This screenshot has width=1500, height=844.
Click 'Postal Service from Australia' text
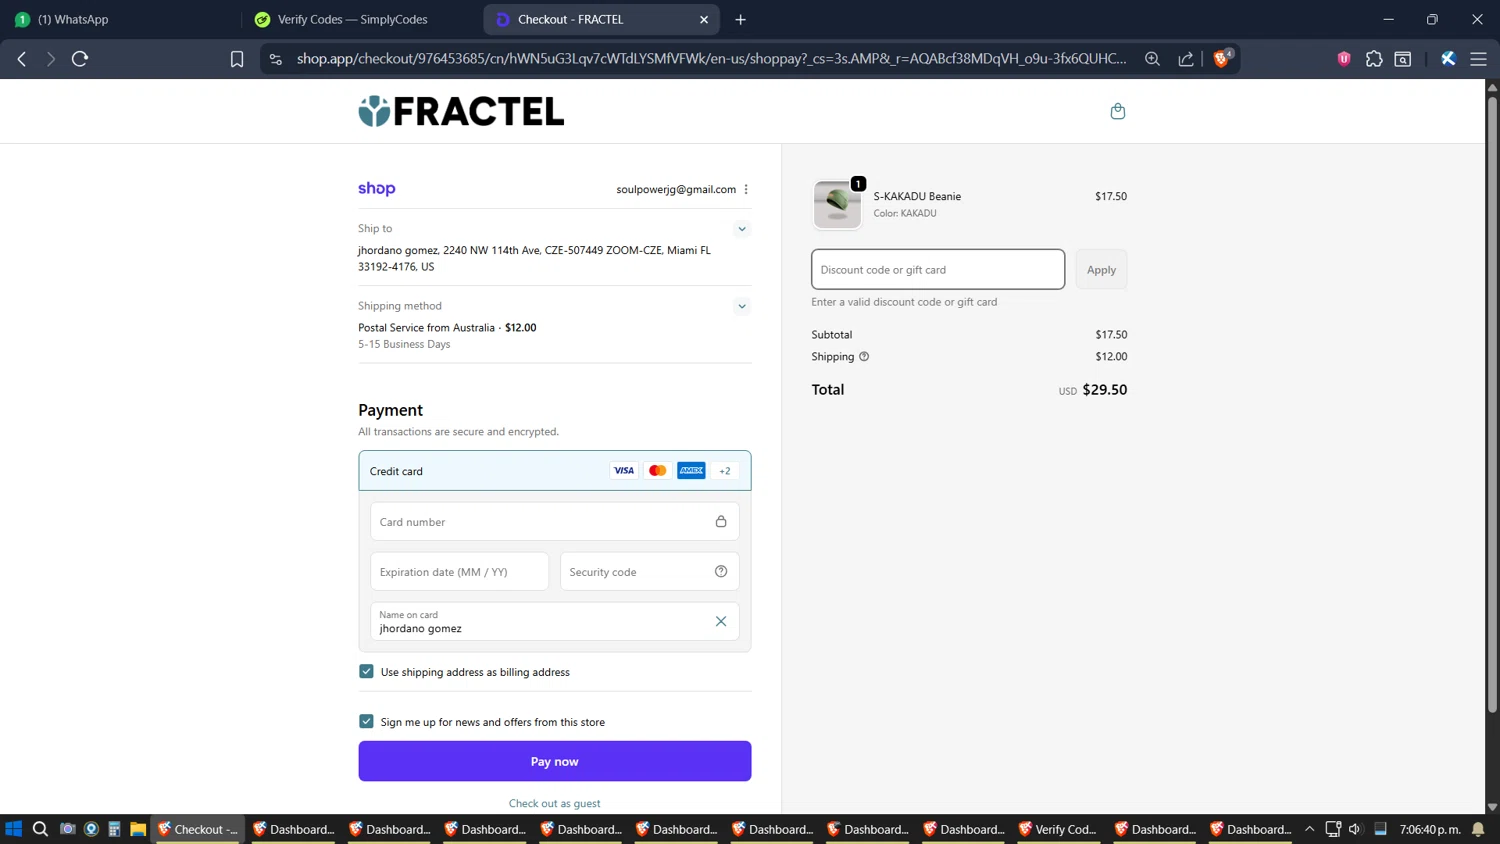(x=426, y=327)
